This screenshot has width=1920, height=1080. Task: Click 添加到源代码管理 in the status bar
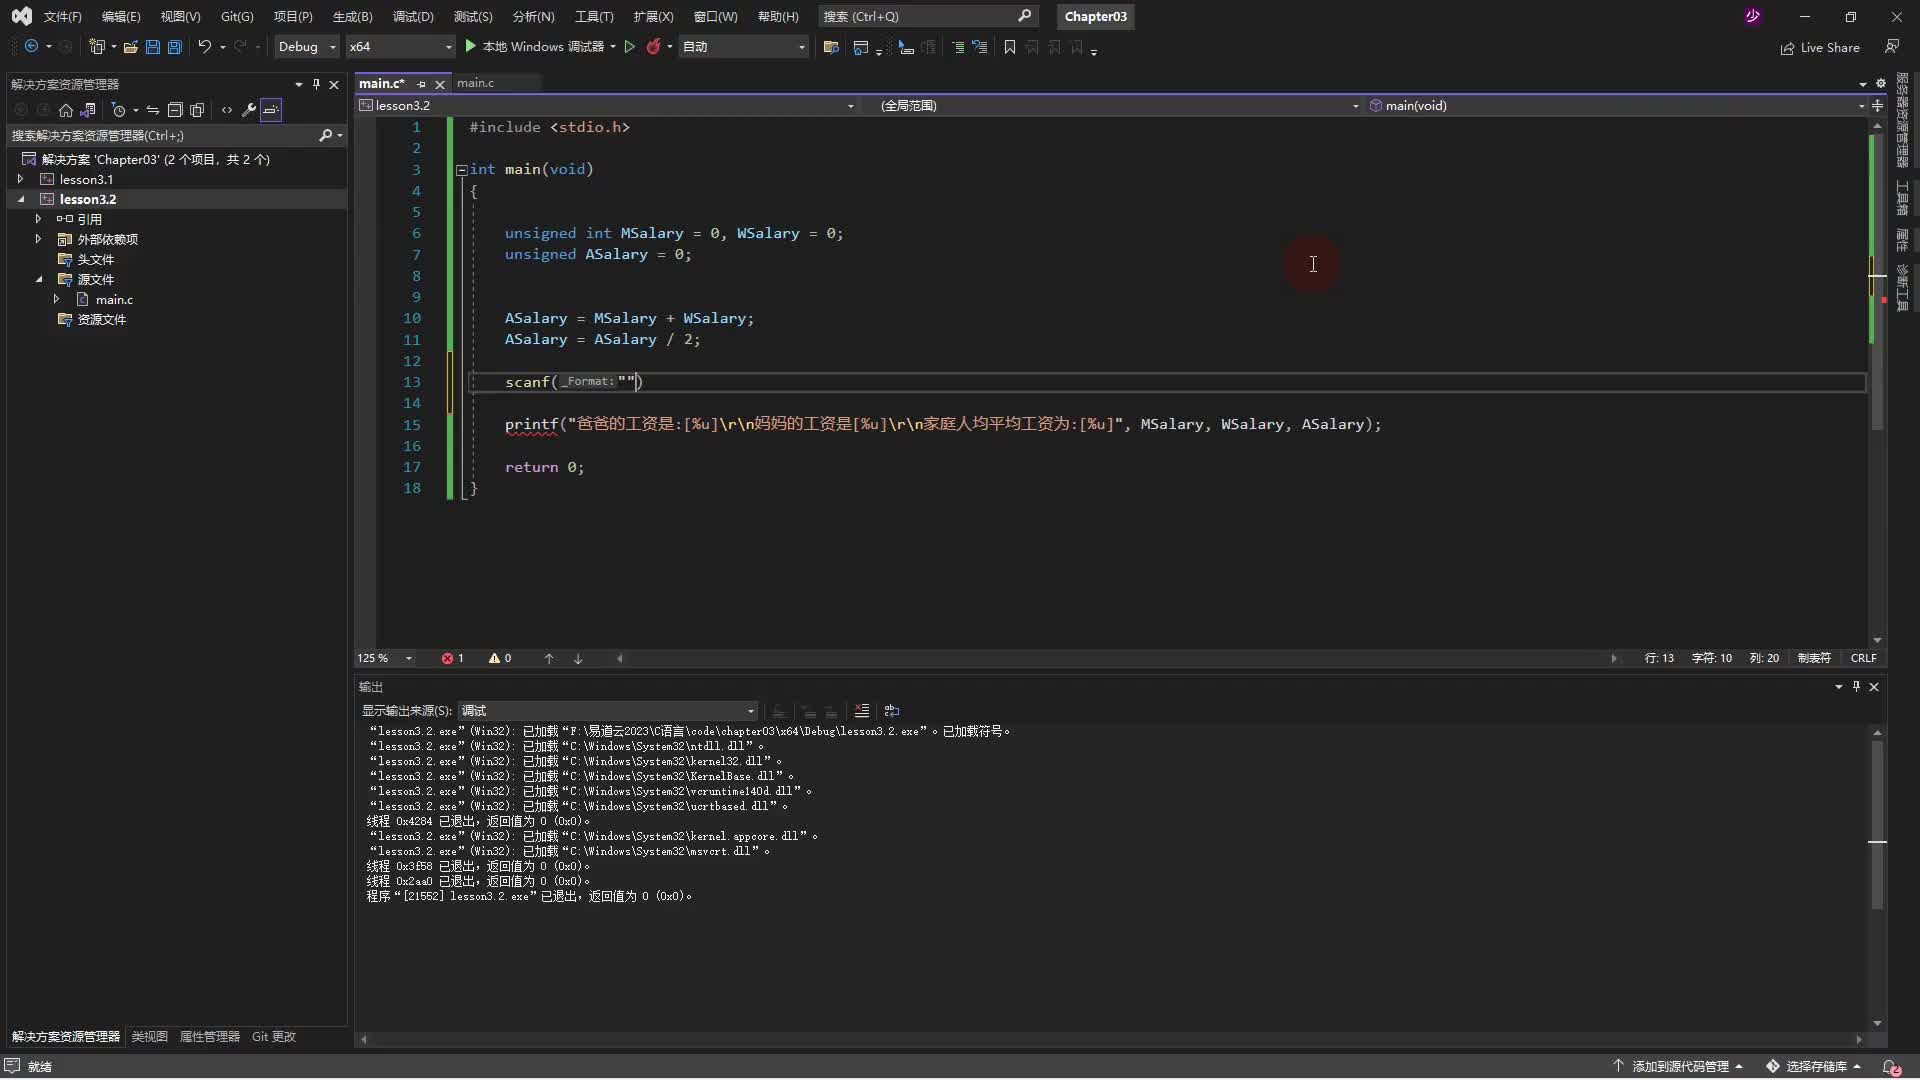coord(1679,1066)
